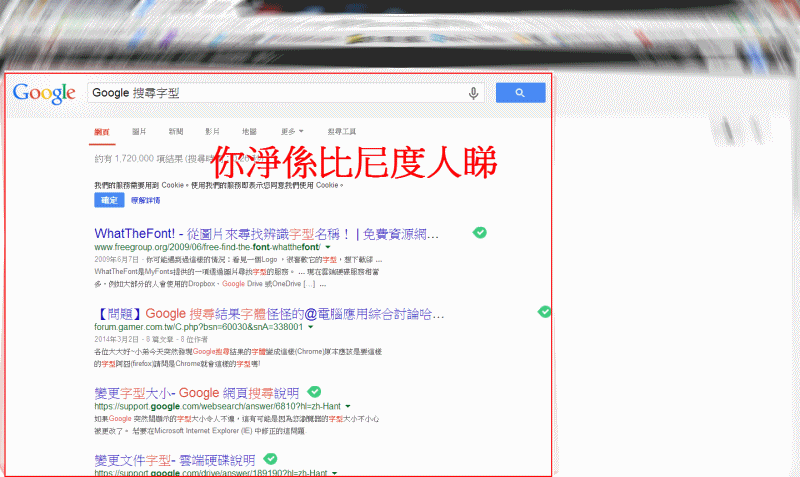
Task: Click the microphone voice search icon
Action: pyautogui.click(x=473, y=93)
